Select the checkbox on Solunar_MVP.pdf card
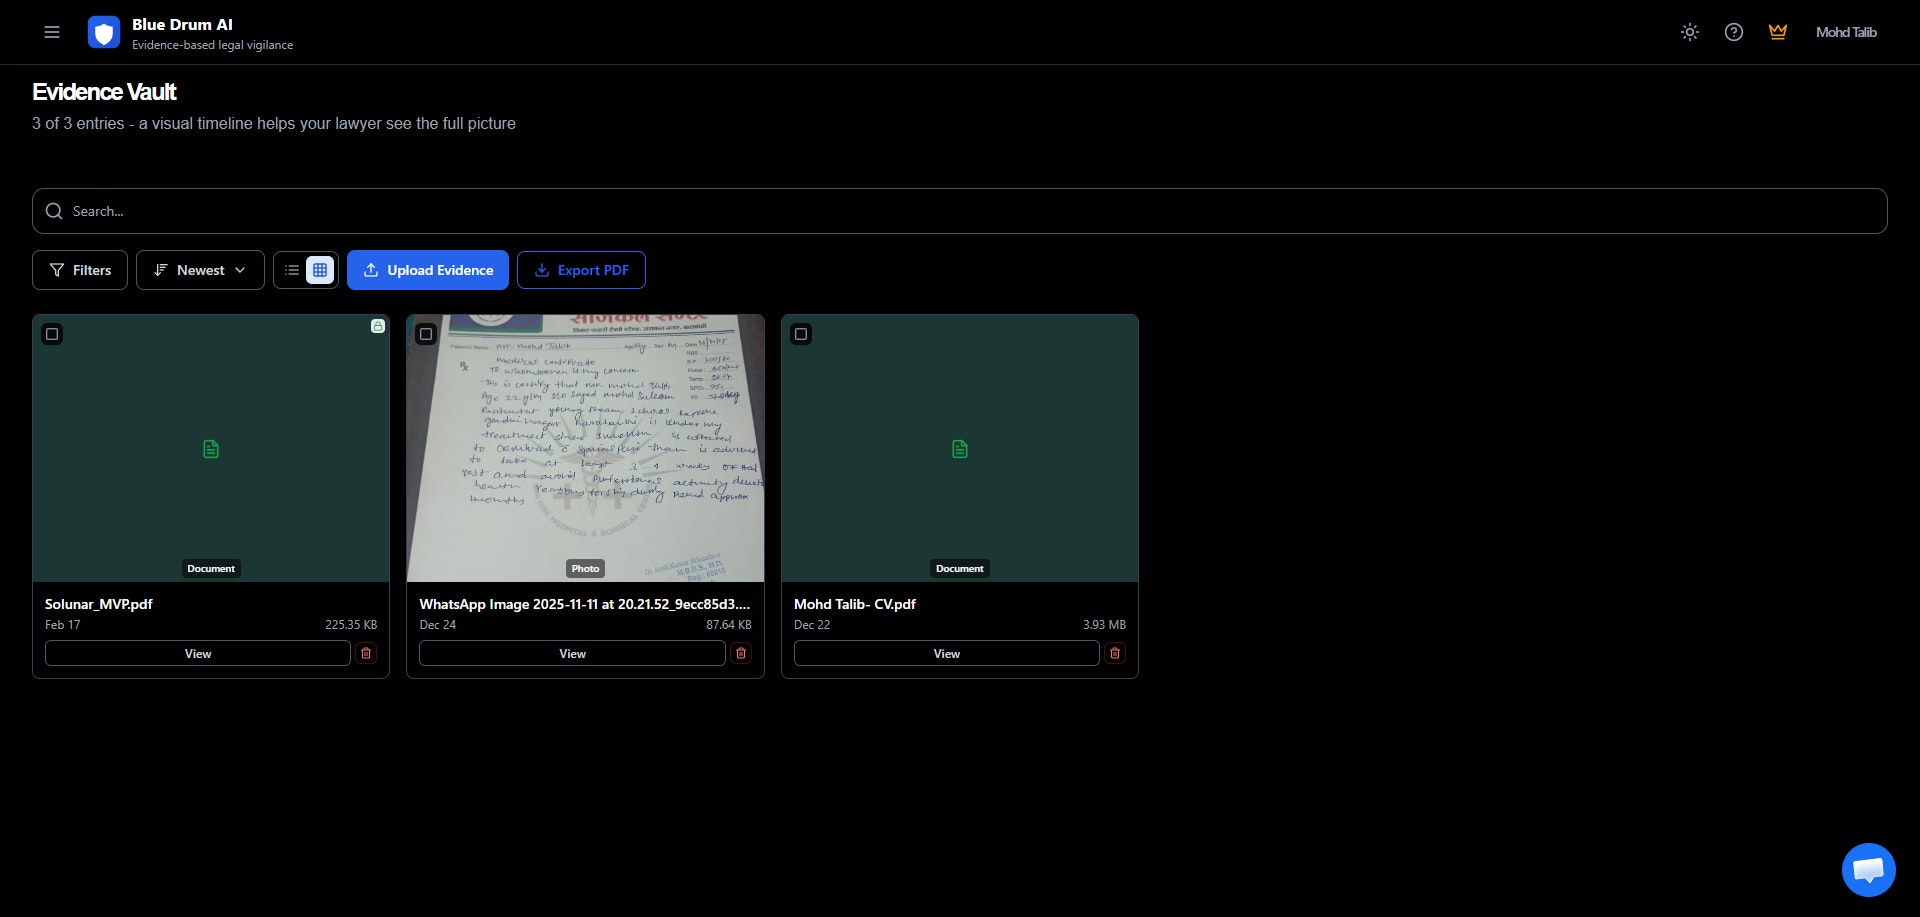The width and height of the screenshot is (1920, 917). pyautogui.click(x=52, y=334)
